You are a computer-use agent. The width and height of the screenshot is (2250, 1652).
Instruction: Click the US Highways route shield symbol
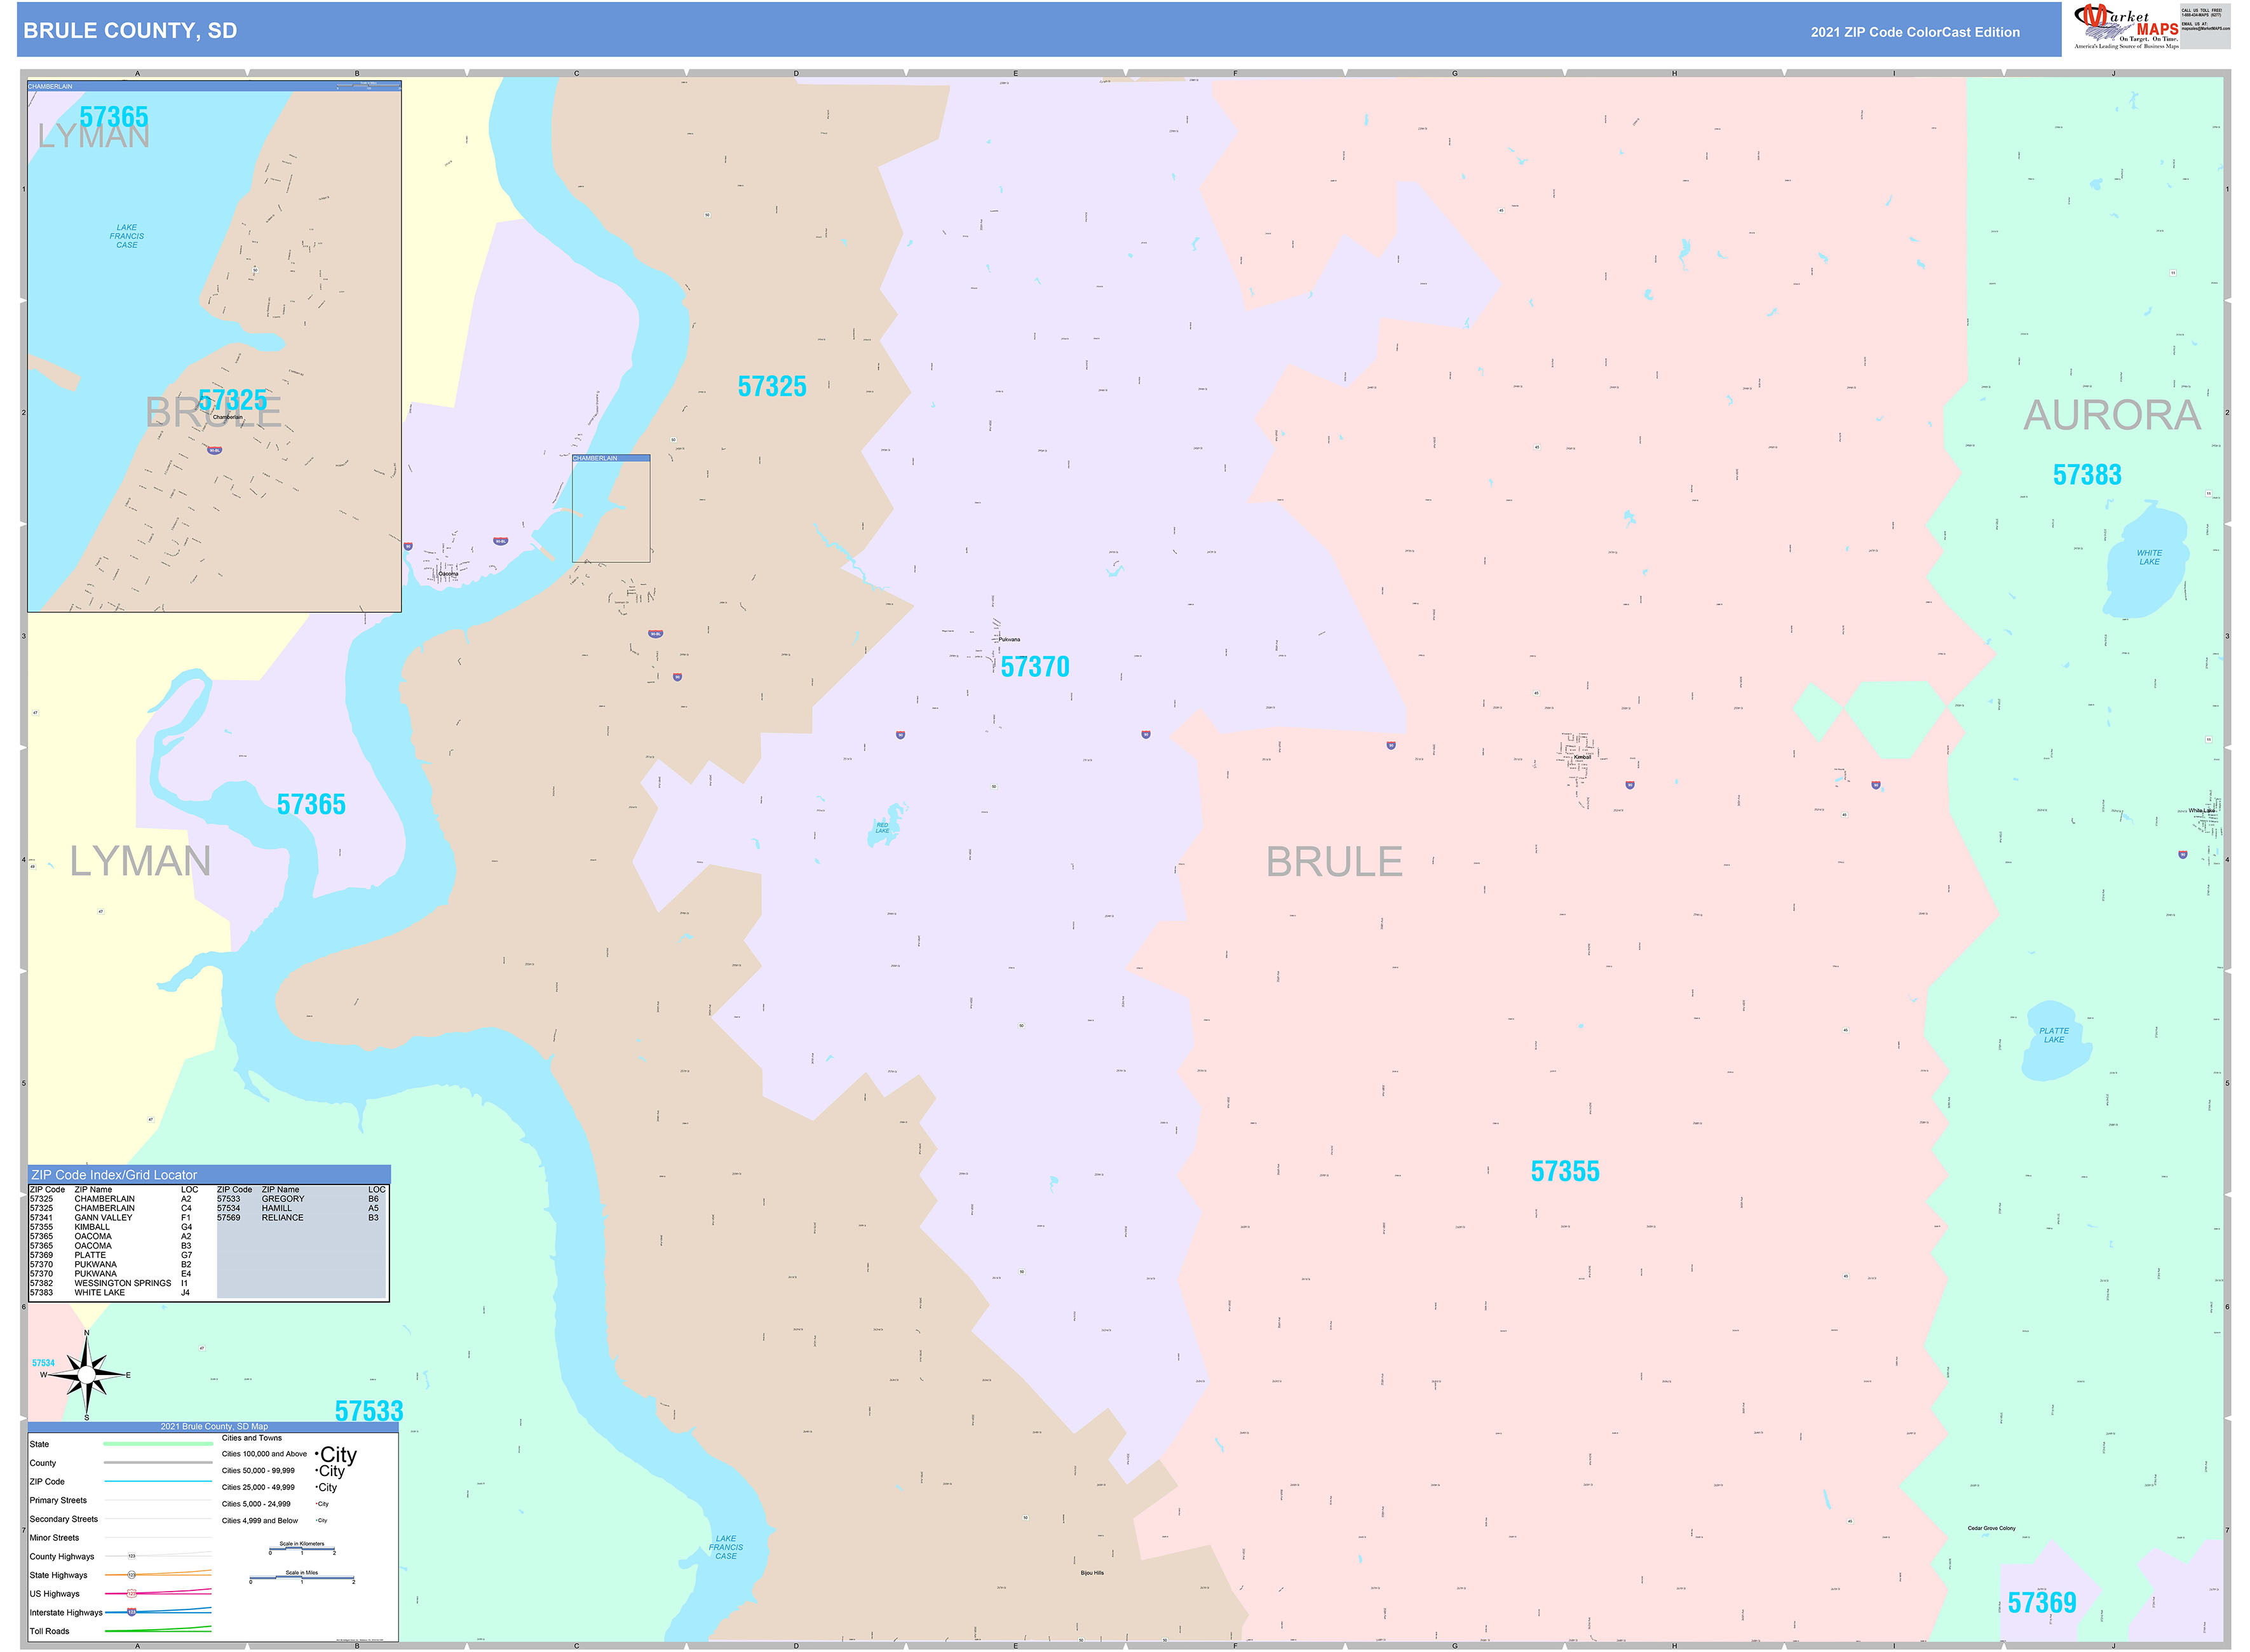[x=132, y=1594]
